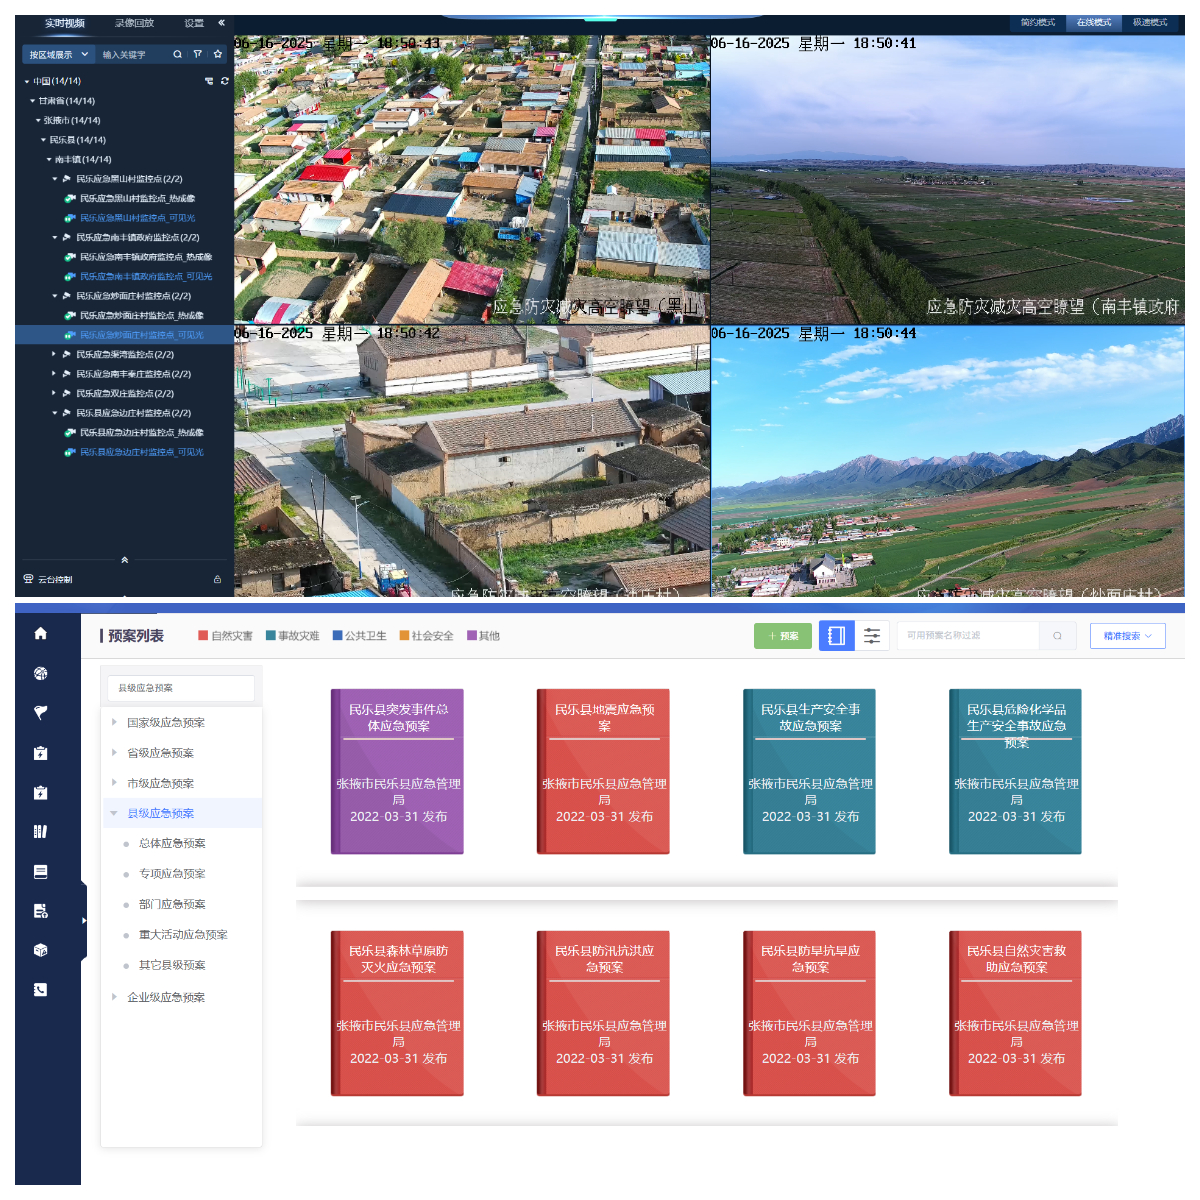Open the 精准搜索 dropdown

1127,636
